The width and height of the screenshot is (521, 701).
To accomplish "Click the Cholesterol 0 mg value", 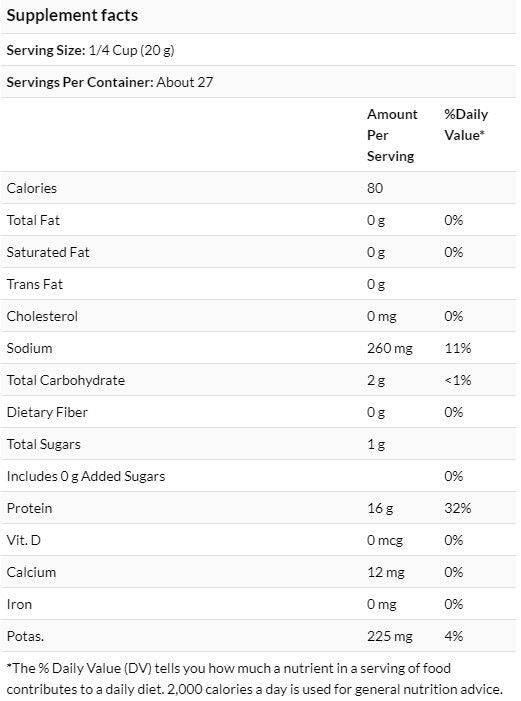I will tap(381, 317).
